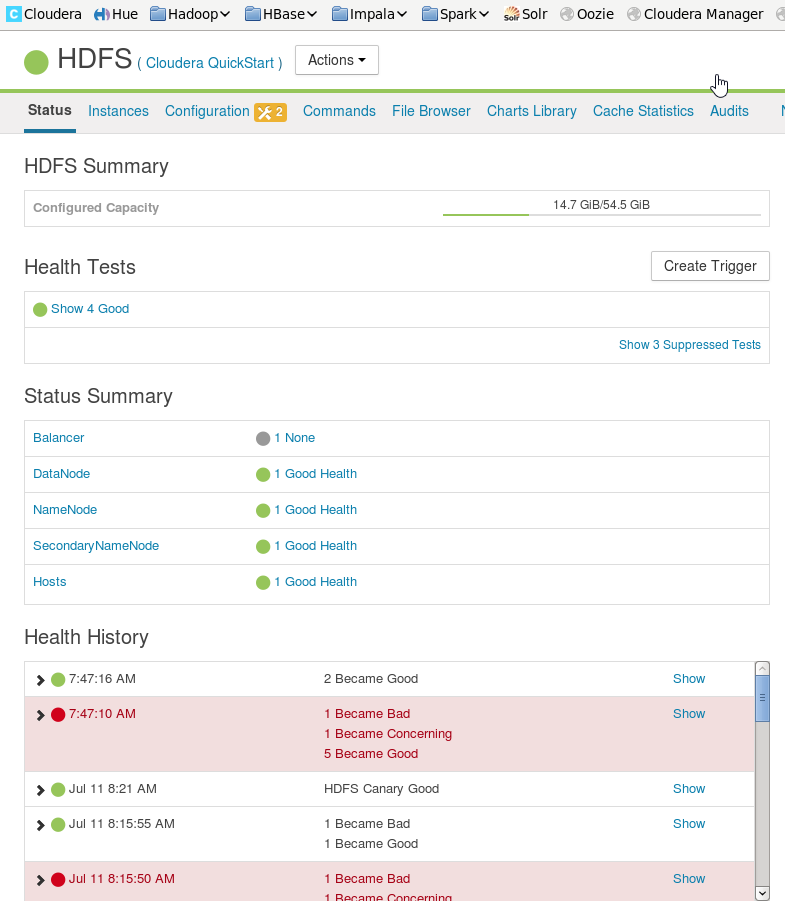Open the DataNode role link

tap(61, 474)
